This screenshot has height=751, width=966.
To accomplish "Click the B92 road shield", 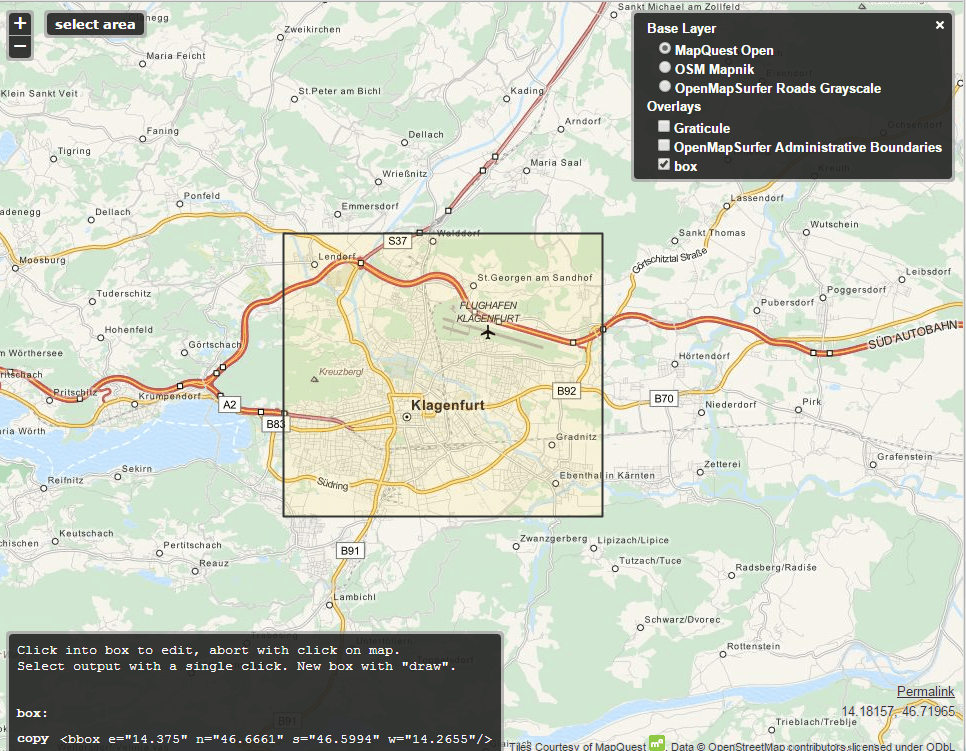I will pyautogui.click(x=566, y=391).
